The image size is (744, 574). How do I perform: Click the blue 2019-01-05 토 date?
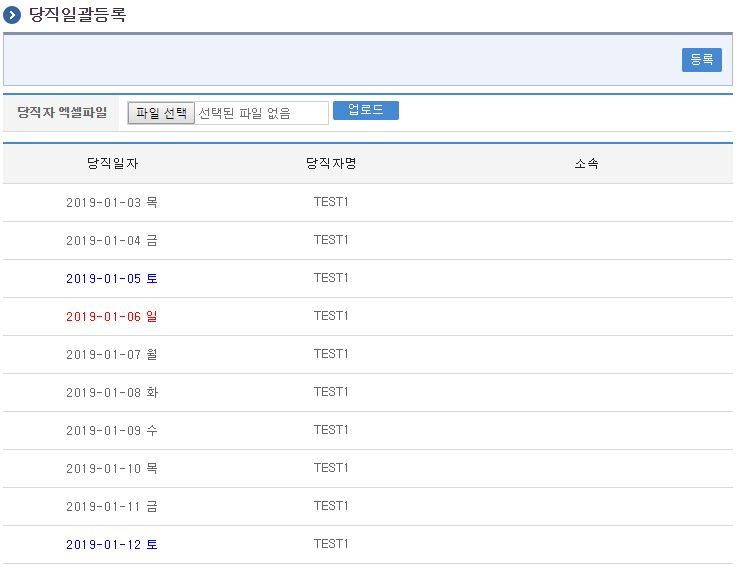pos(112,278)
